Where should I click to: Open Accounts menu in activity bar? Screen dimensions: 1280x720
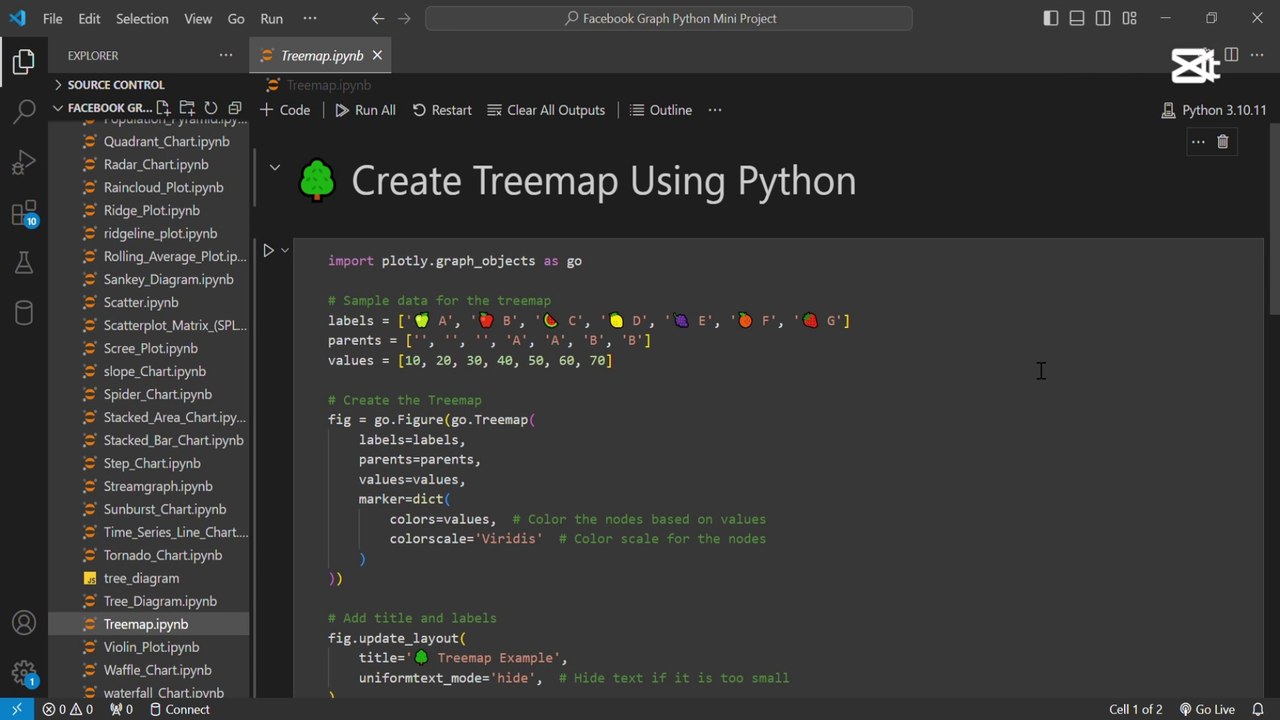coord(24,622)
